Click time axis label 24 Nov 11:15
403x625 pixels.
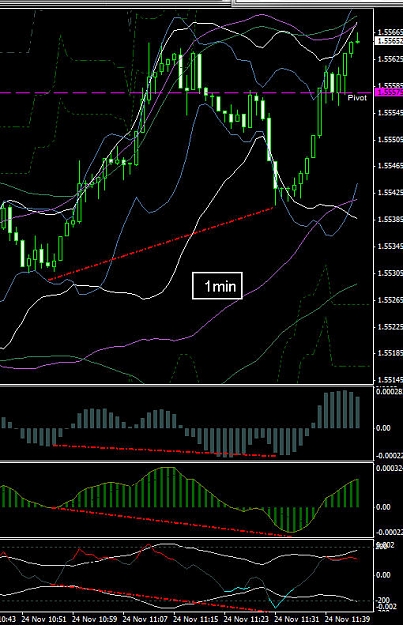click(196, 619)
